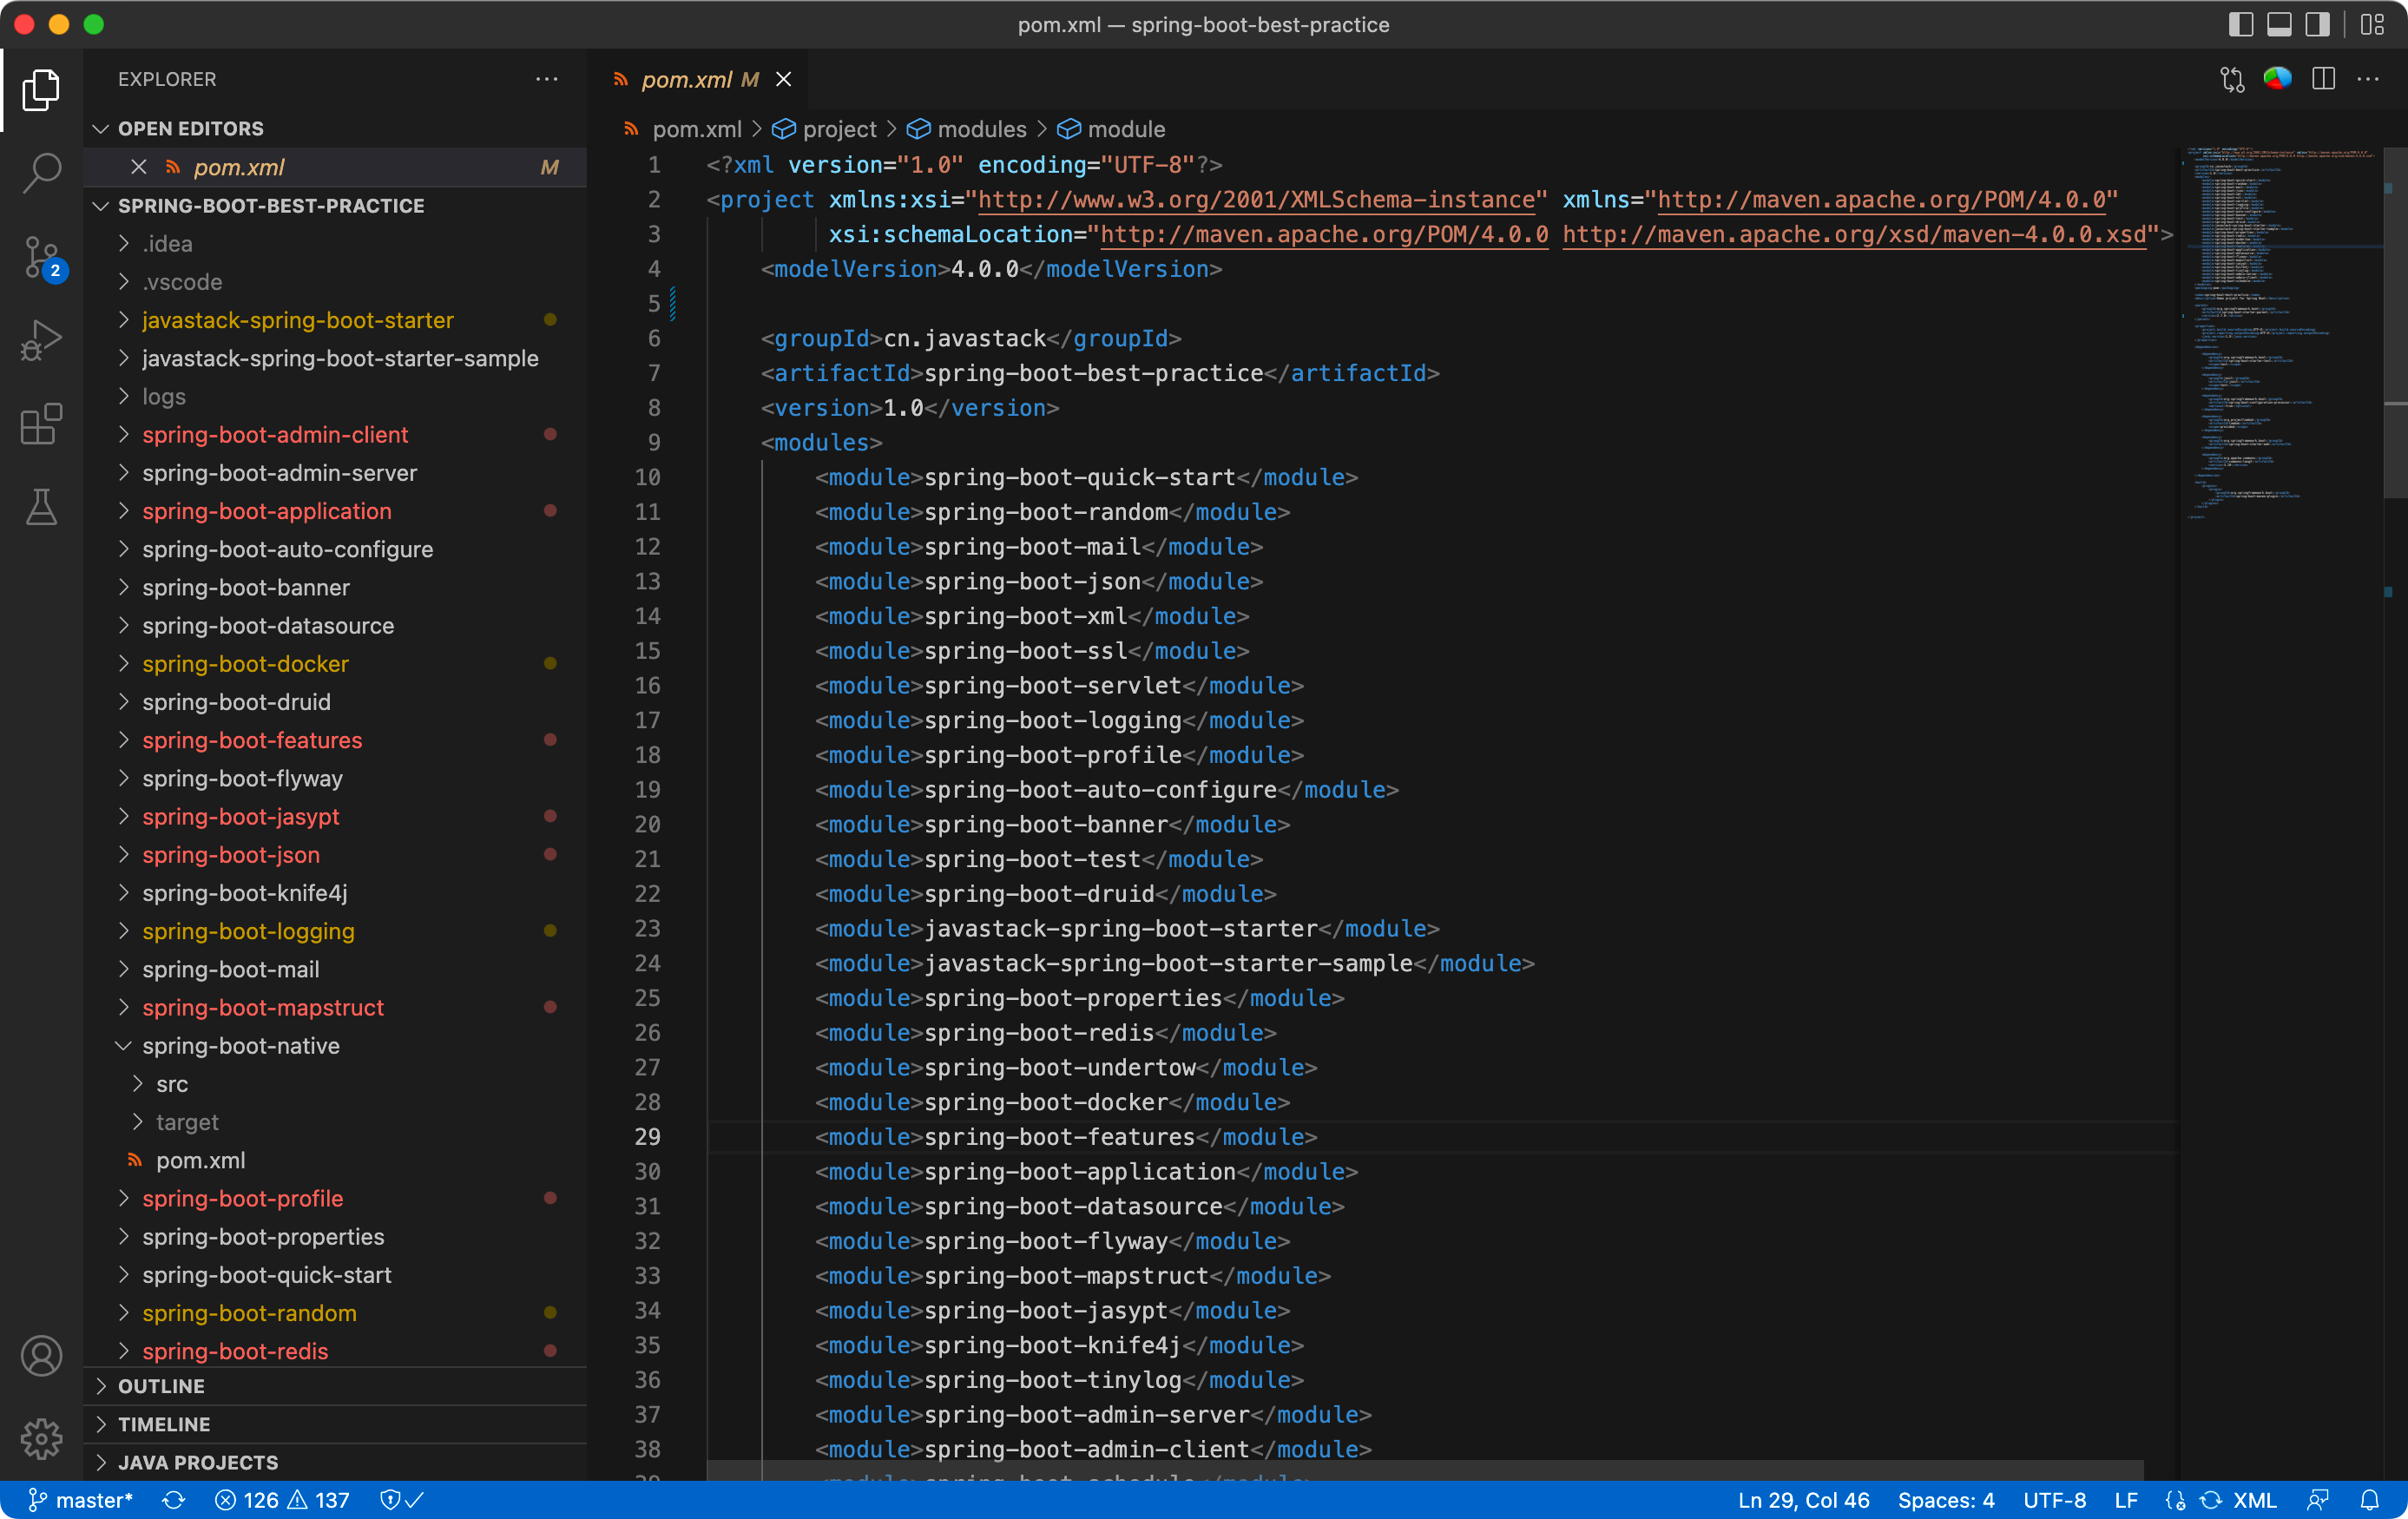The image size is (2408, 1519).
Task: Expand the OUTLINE section
Action: (335, 1386)
